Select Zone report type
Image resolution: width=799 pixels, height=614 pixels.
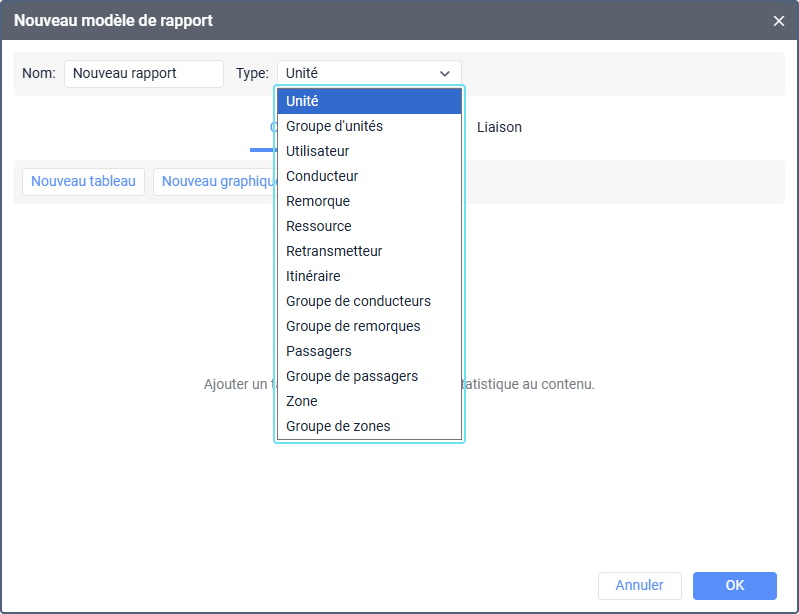click(x=368, y=401)
